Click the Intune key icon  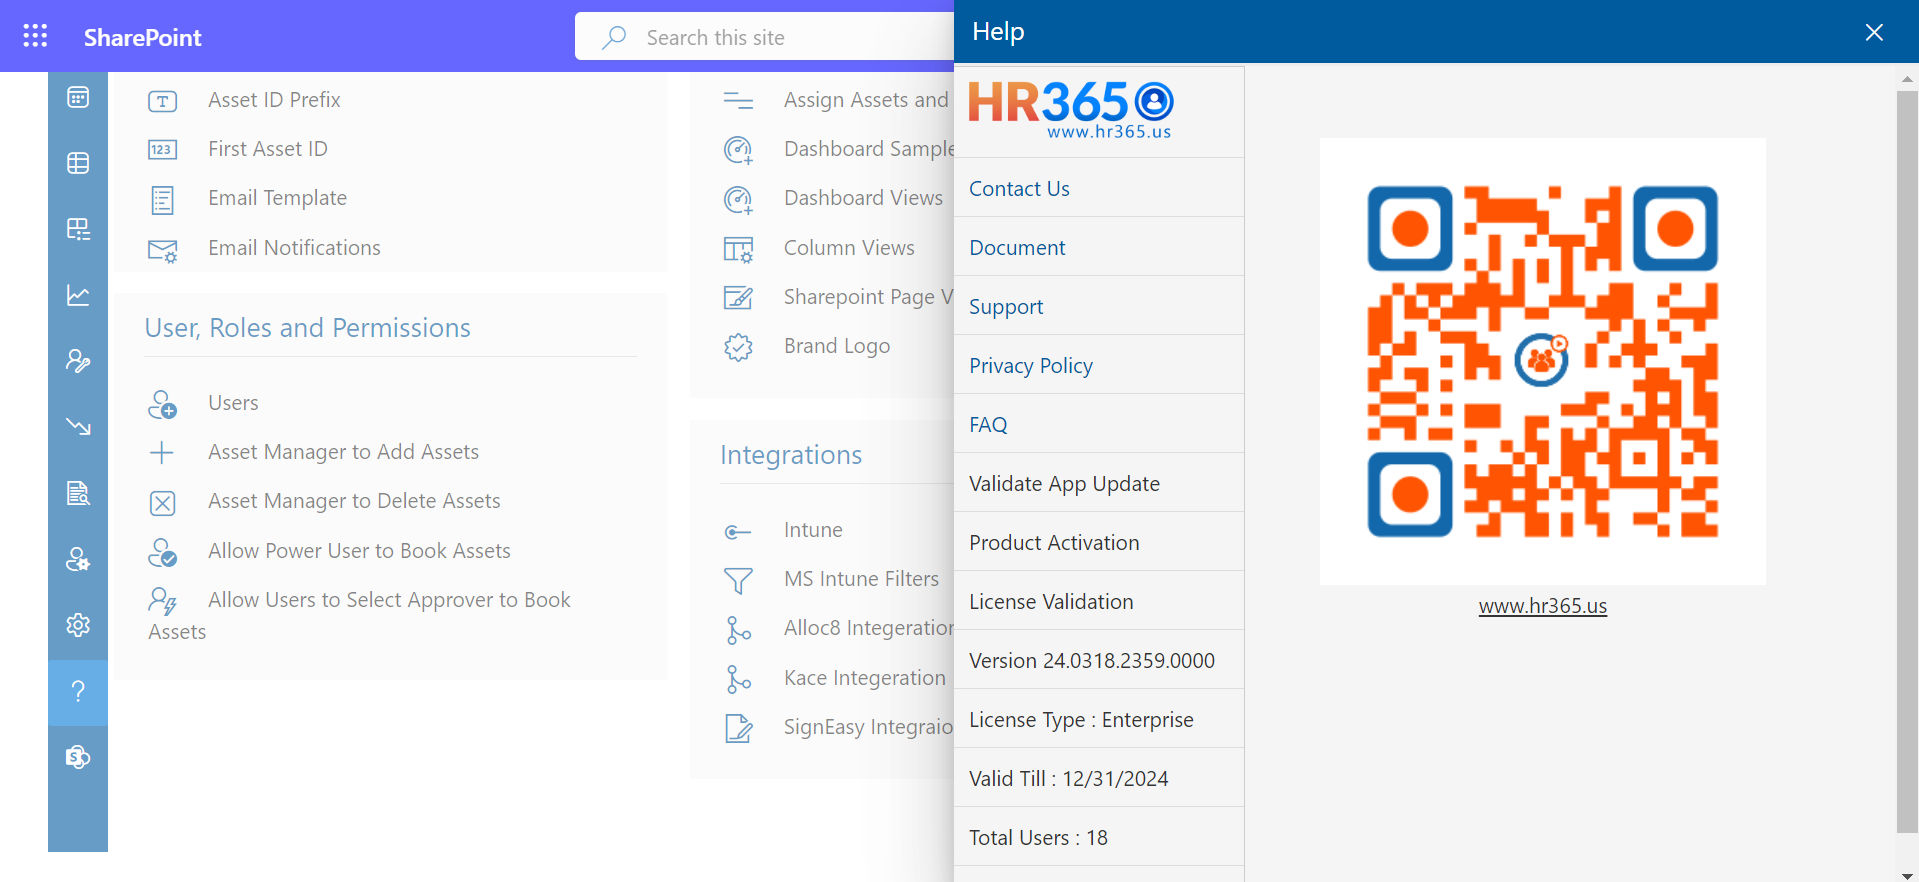click(738, 532)
